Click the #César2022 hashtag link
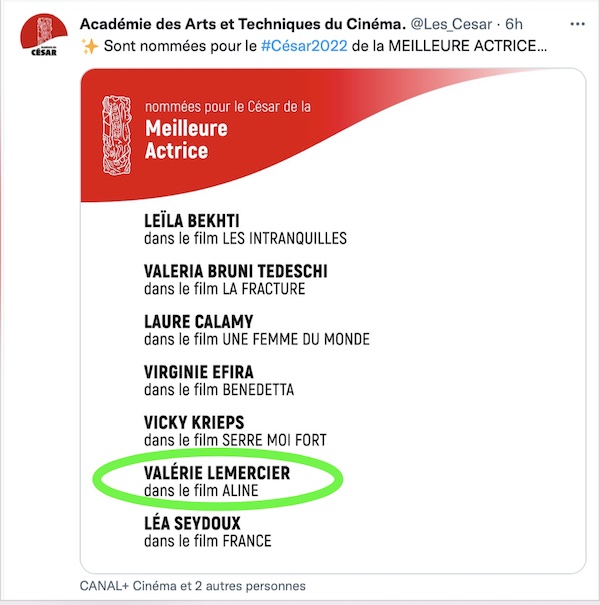600x605 pixels. tap(304, 46)
